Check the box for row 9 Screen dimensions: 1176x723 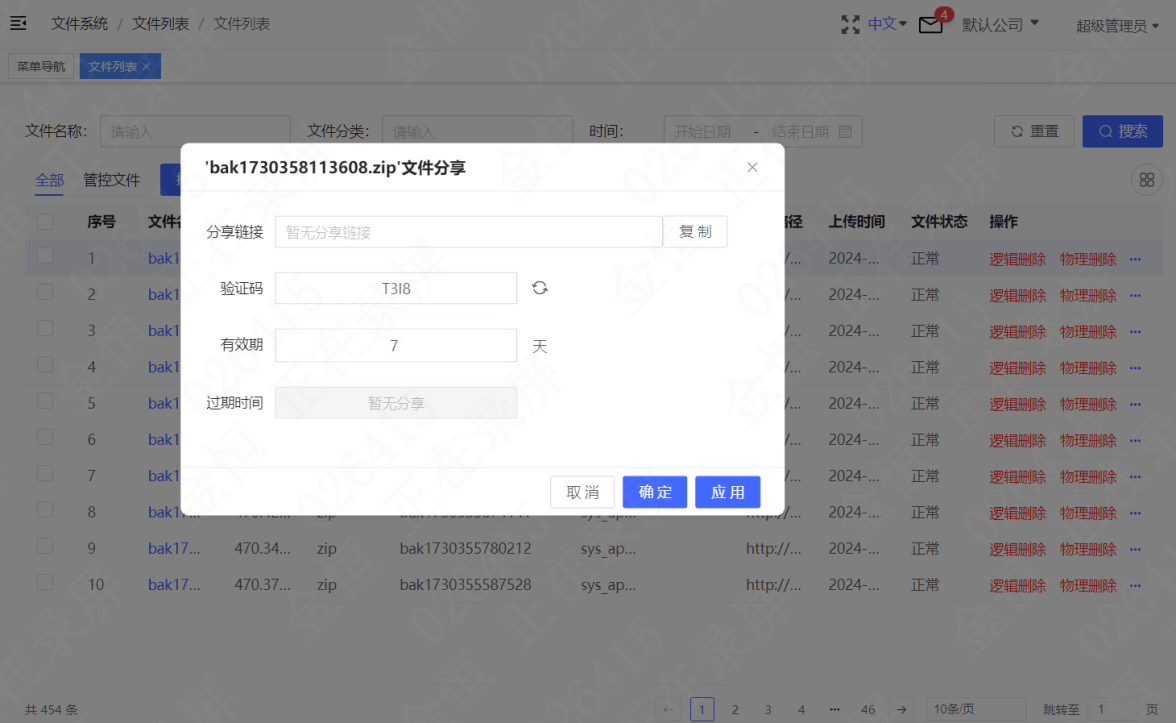45,547
